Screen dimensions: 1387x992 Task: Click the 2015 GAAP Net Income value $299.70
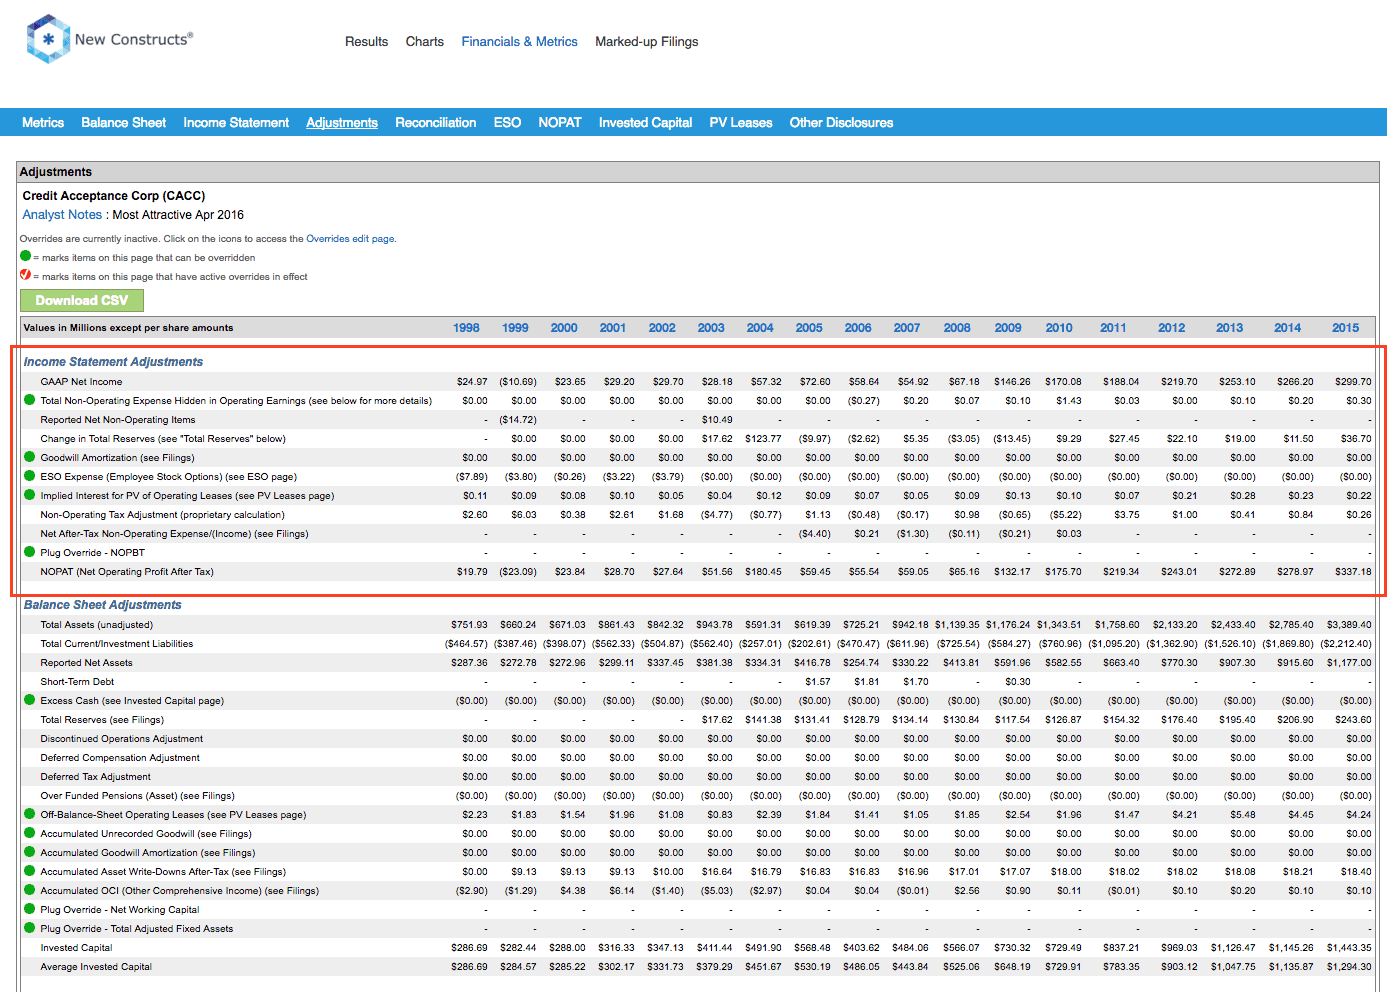tap(1352, 382)
